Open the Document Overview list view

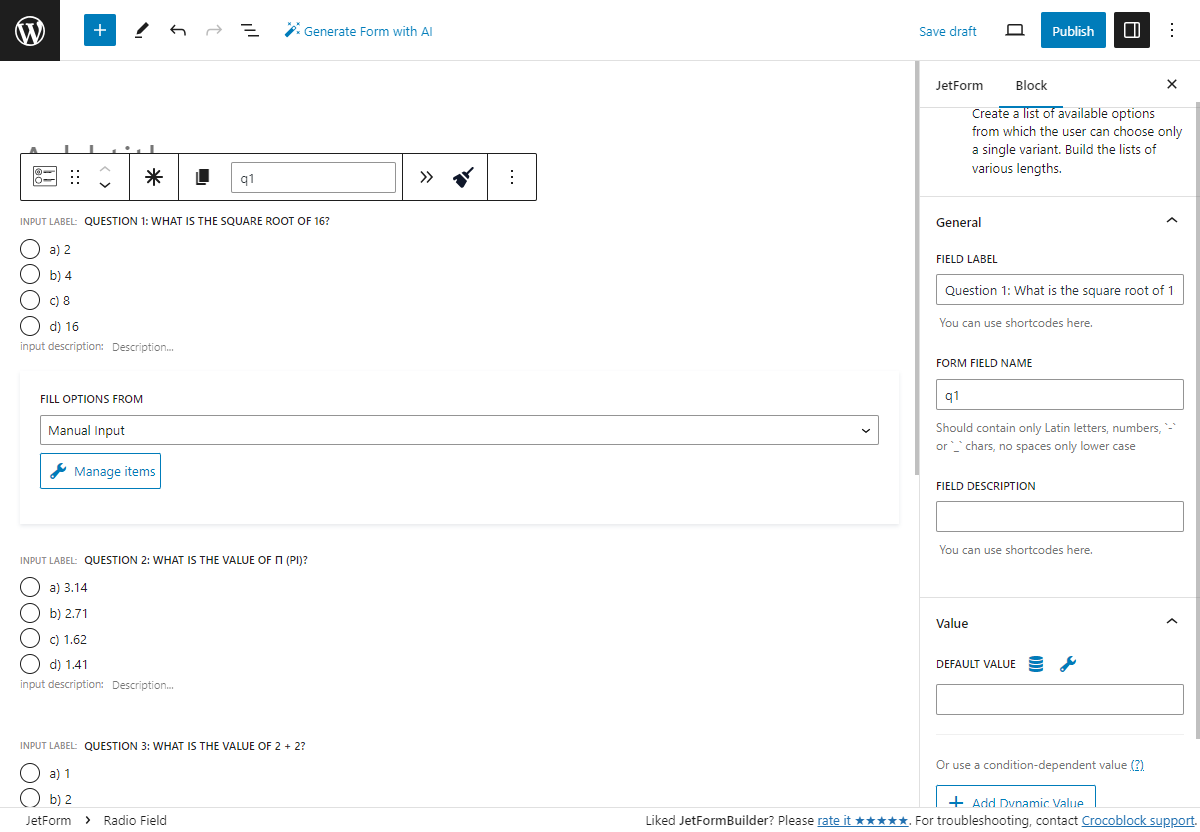coord(249,30)
